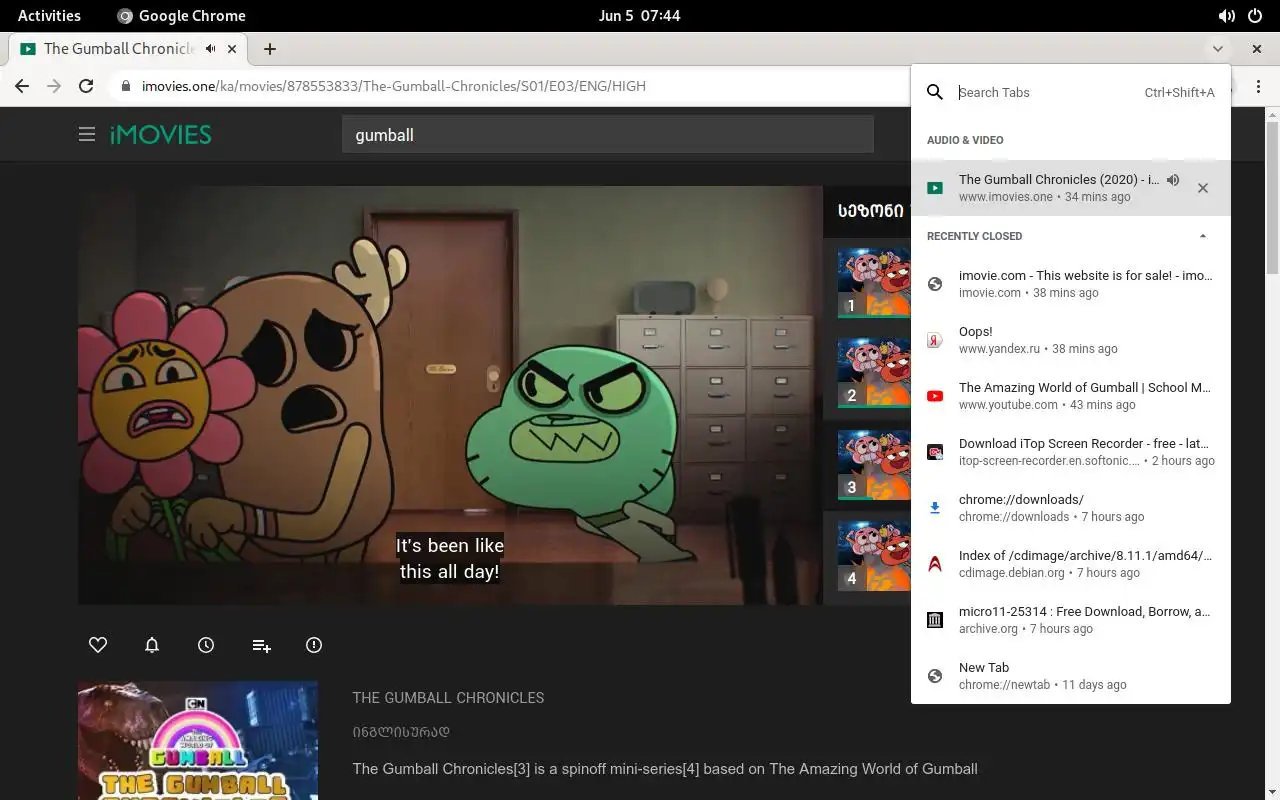Open Google Chrome app menu in top bar
Viewport: 1280px width, 800px height.
181,15
